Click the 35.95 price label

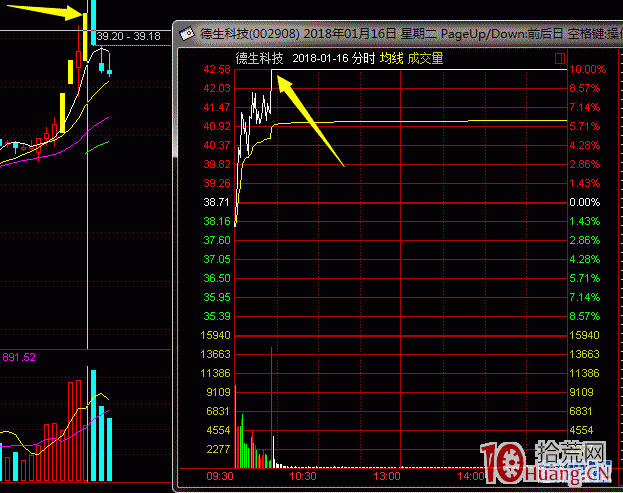[x=217, y=297]
